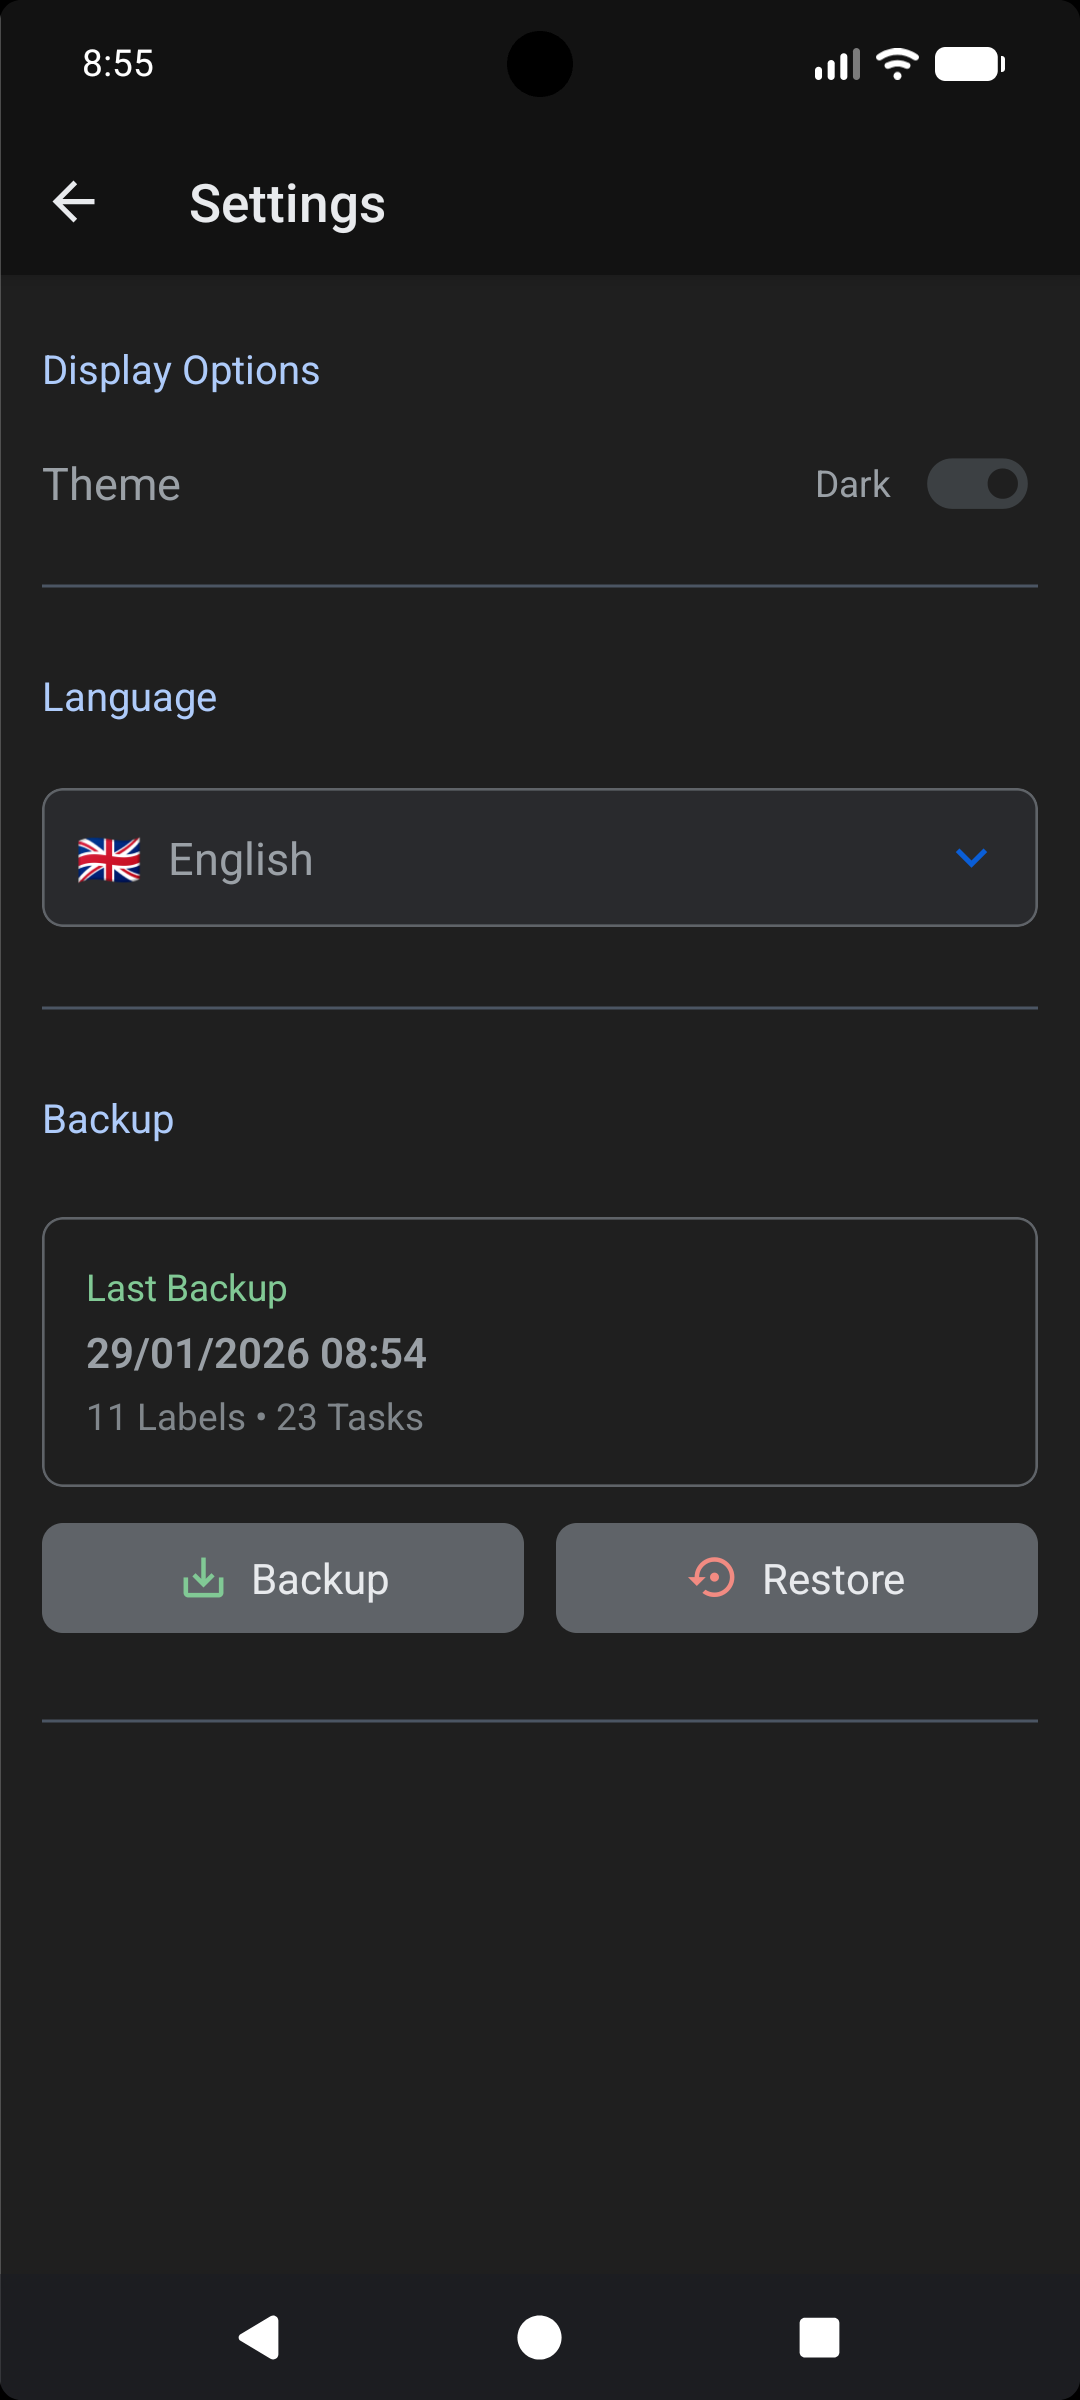Select the Language section header
Image resolution: width=1080 pixels, height=2400 pixels.
pyautogui.click(x=130, y=698)
